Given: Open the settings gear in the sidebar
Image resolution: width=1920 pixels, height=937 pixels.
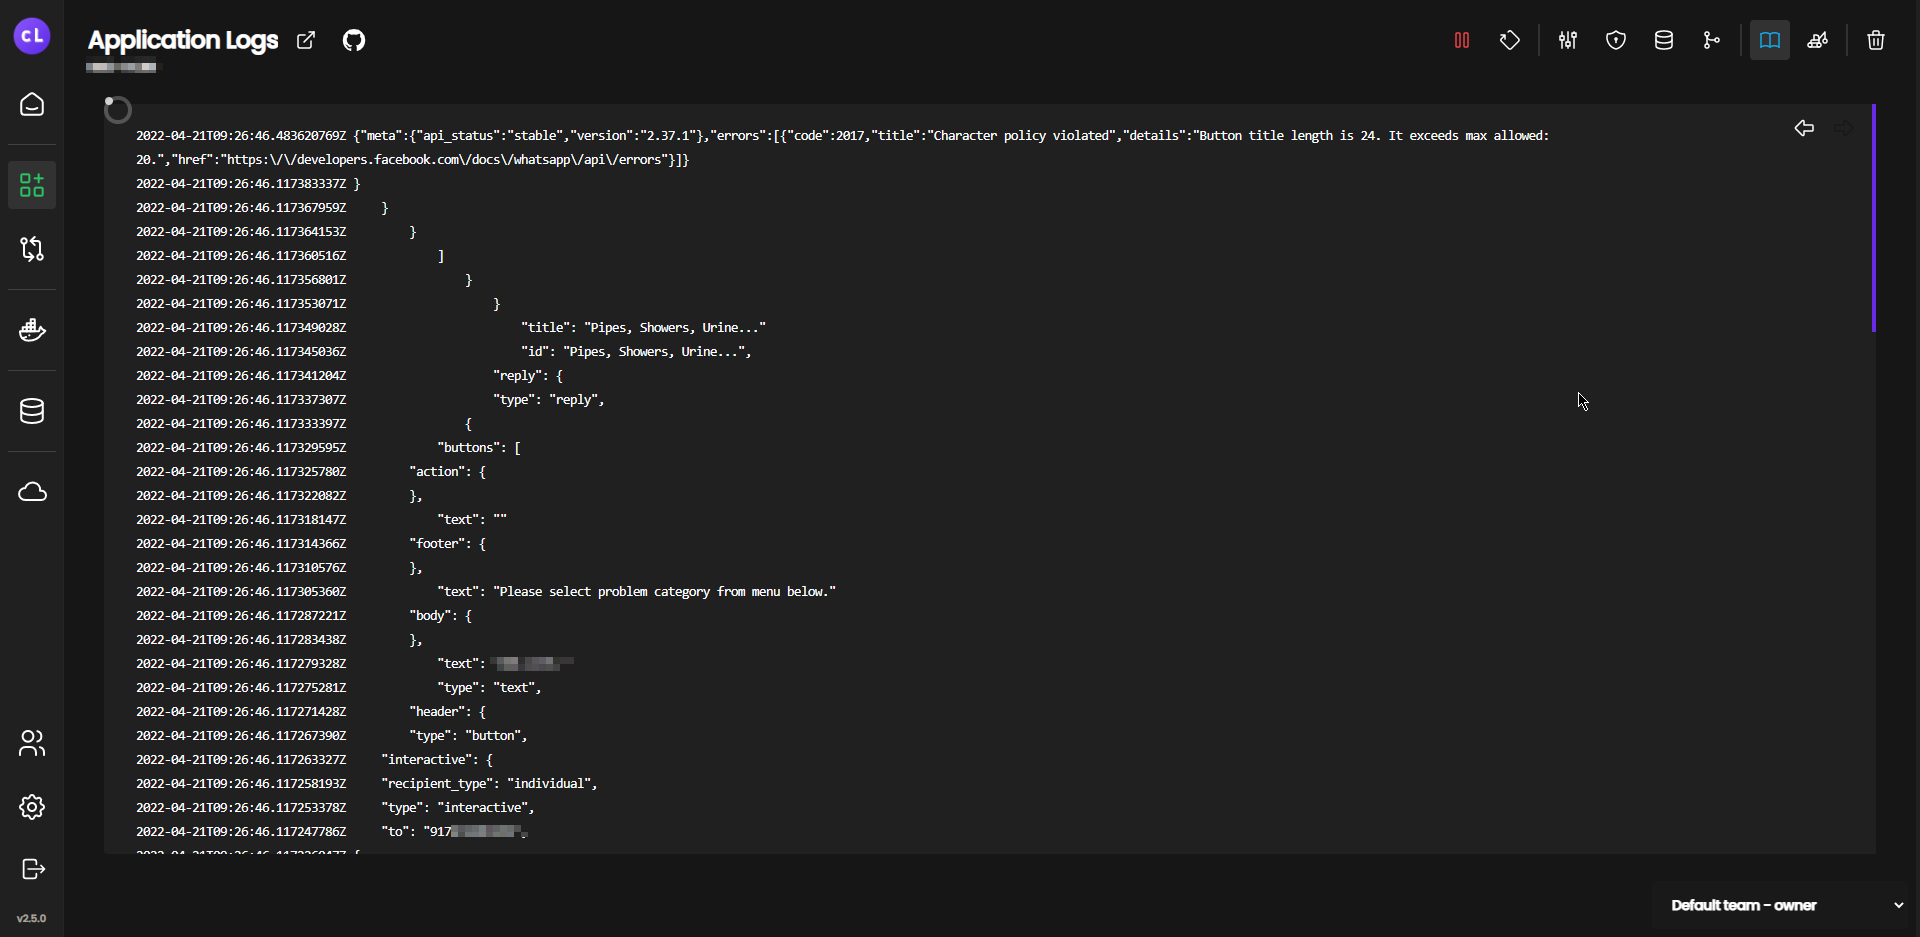Looking at the screenshot, I should pyautogui.click(x=31, y=807).
